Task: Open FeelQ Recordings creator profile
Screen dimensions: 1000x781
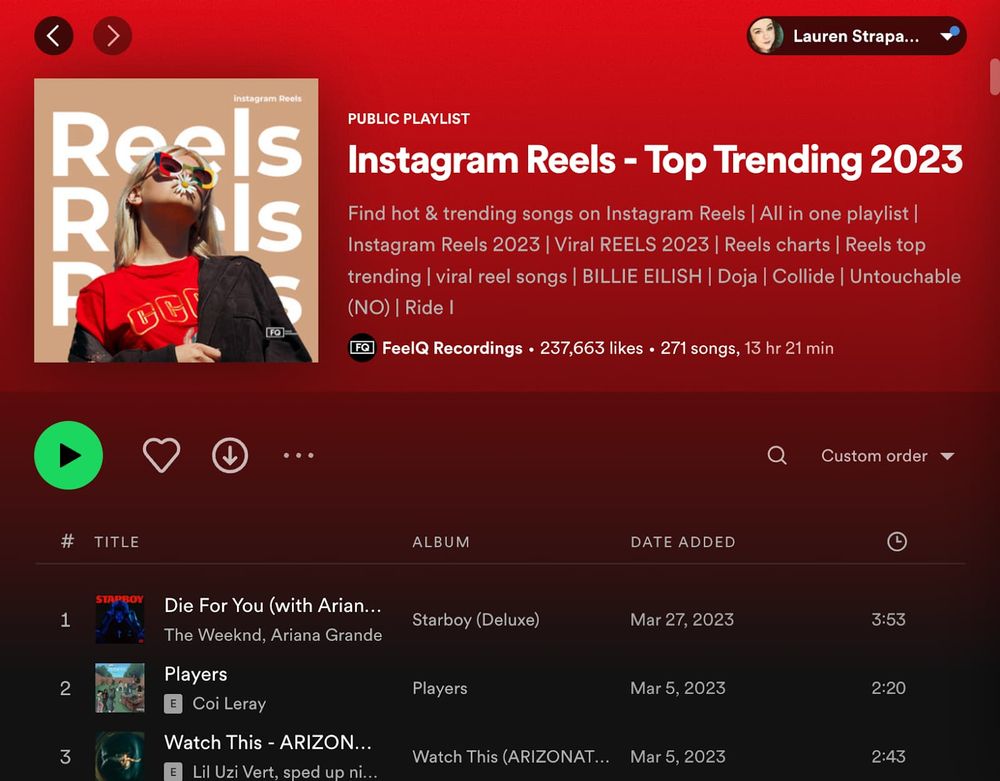Action: point(452,348)
